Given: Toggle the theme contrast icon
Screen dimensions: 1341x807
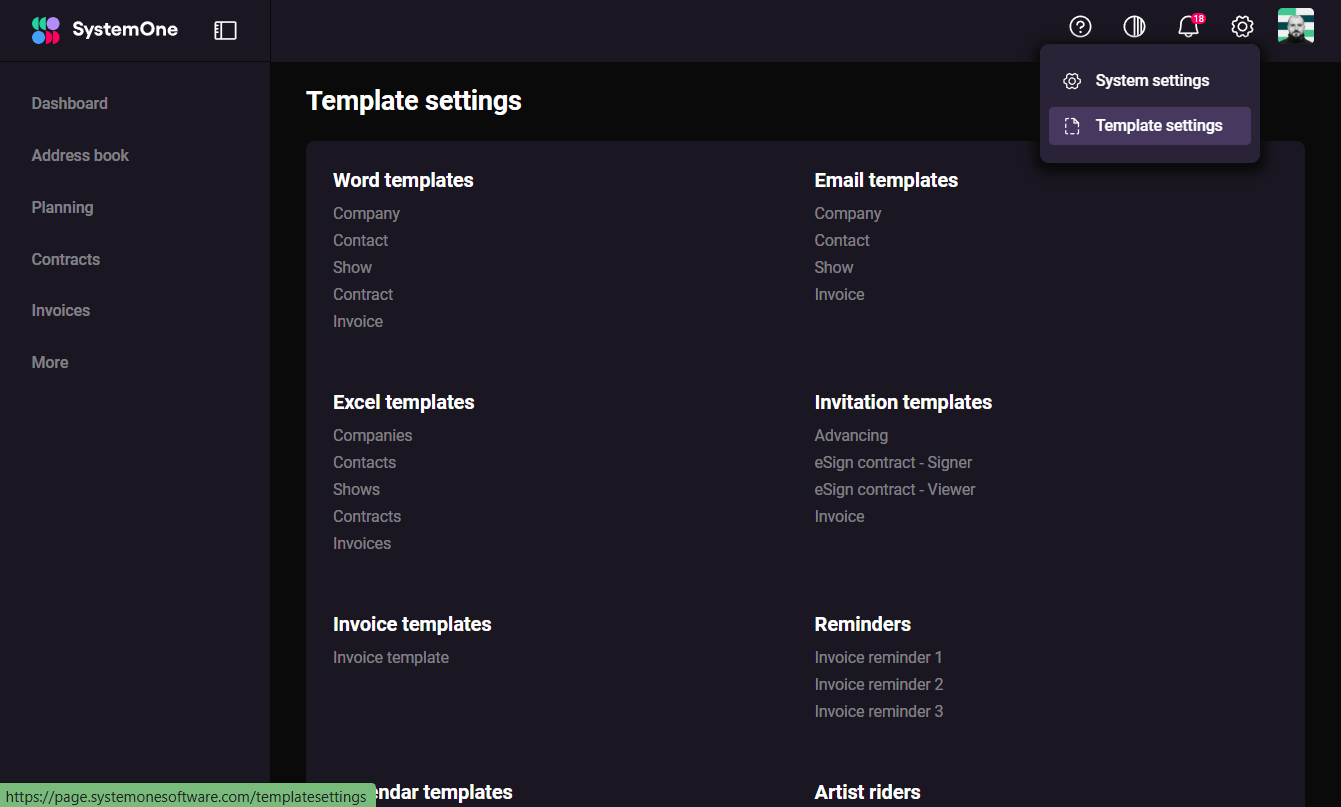Looking at the screenshot, I should point(1134,26).
